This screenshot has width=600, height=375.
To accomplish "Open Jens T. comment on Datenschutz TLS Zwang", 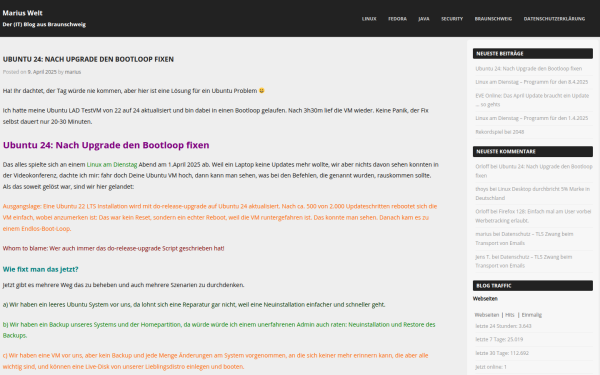I will pos(523,261).
